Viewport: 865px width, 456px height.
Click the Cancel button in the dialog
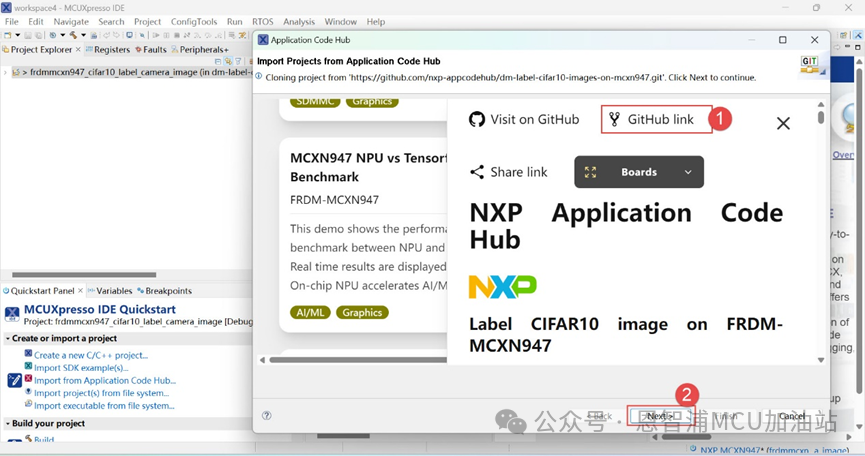pyautogui.click(x=792, y=416)
